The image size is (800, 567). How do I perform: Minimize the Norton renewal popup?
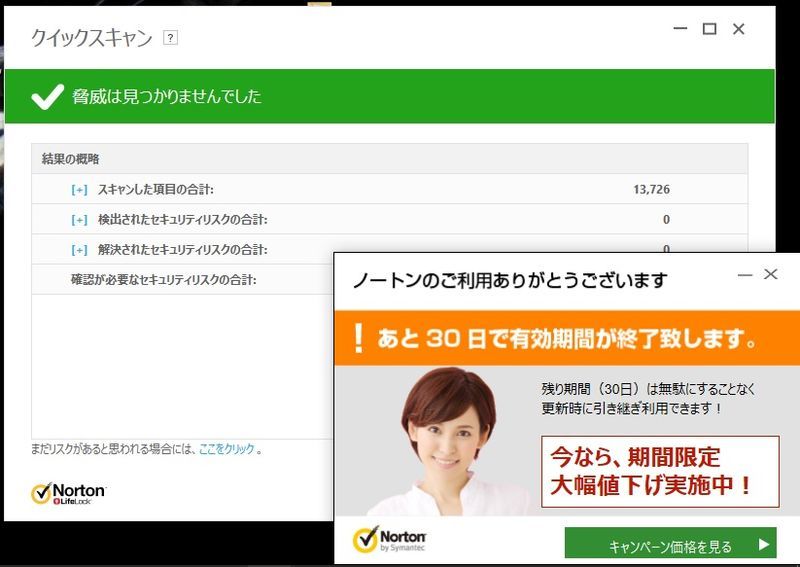[x=745, y=275]
